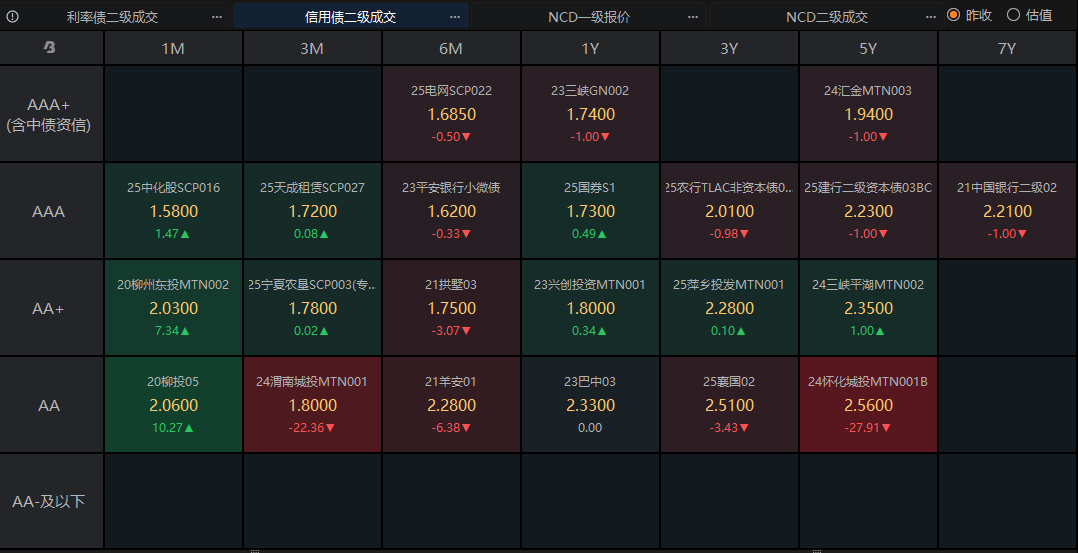This screenshot has width=1078, height=553.
Task: Open the 24怀化城投MTN001B red cell
Action: (868, 405)
